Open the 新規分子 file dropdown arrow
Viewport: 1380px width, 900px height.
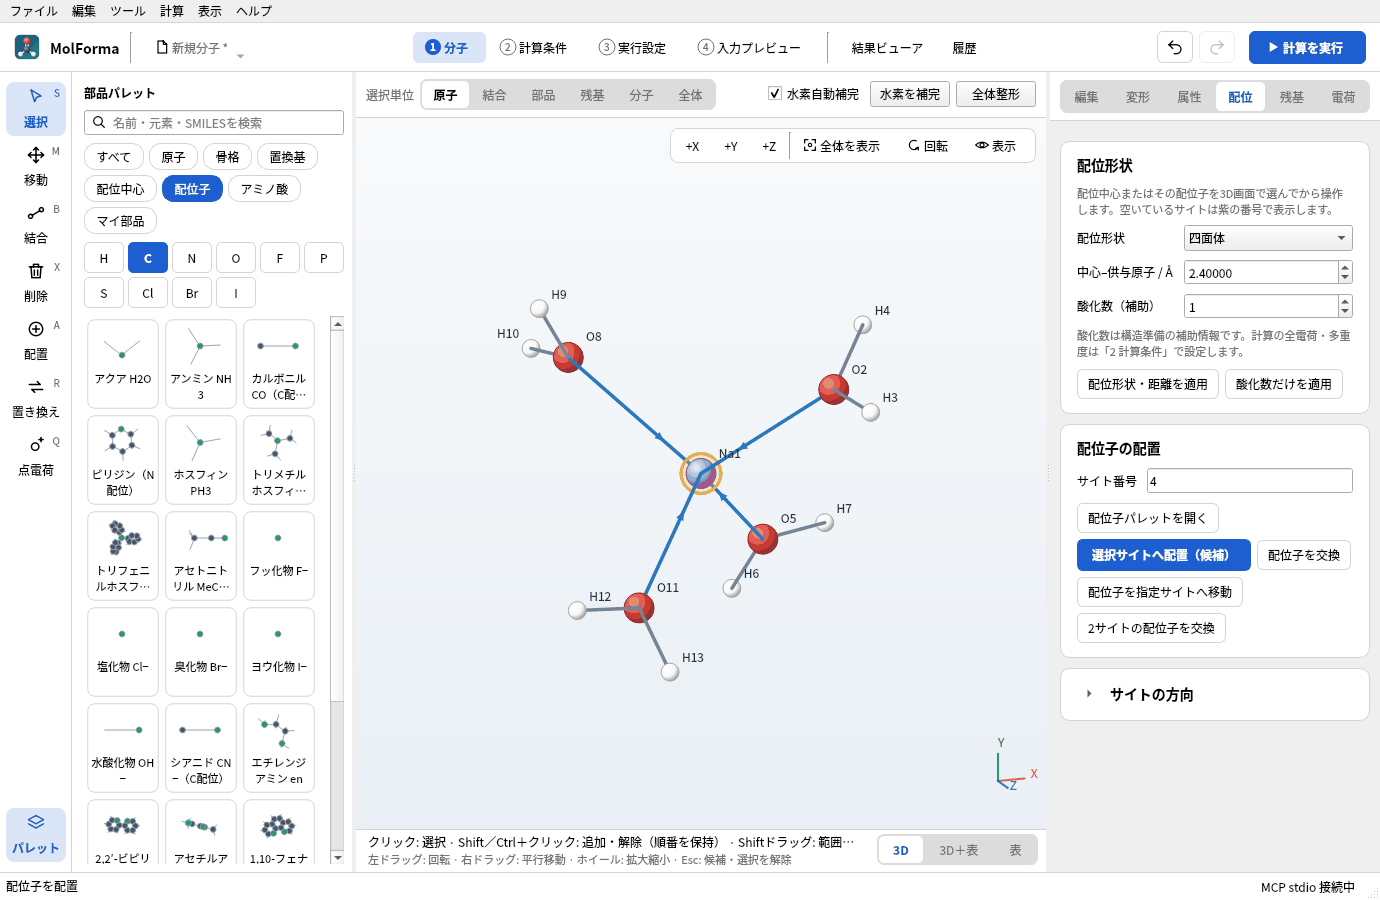pyautogui.click(x=240, y=55)
